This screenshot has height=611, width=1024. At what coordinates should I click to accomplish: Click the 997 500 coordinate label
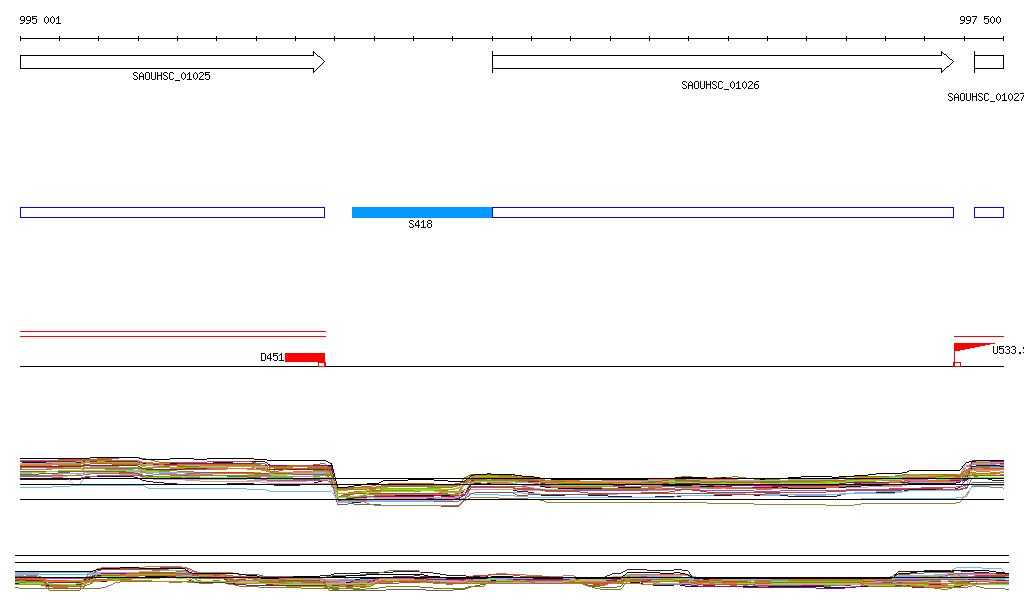pyautogui.click(x=980, y=20)
